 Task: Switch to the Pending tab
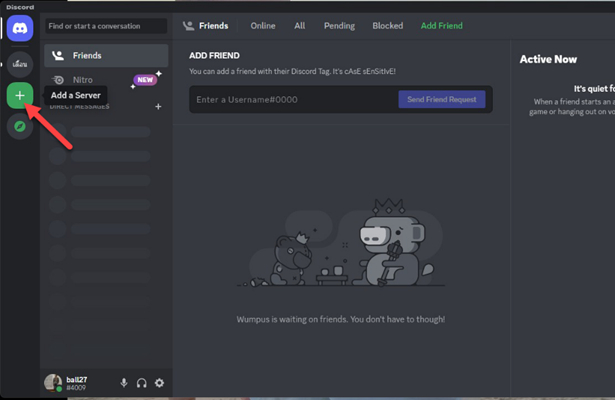[x=339, y=26]
